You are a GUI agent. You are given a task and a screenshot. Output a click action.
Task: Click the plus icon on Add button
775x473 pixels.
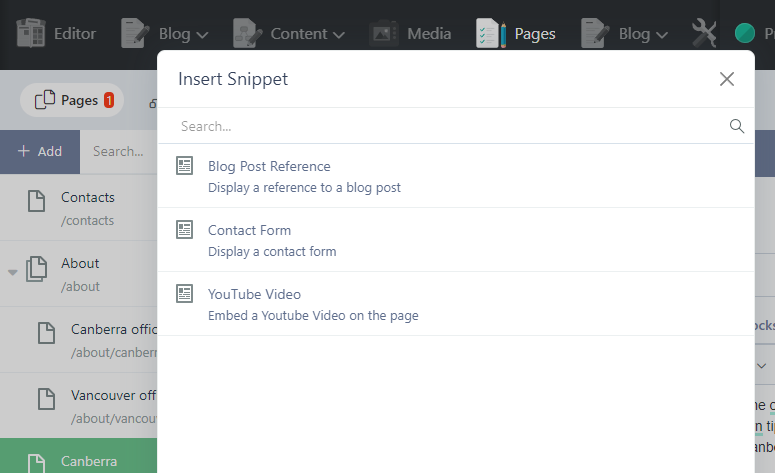tap(24, 151)
